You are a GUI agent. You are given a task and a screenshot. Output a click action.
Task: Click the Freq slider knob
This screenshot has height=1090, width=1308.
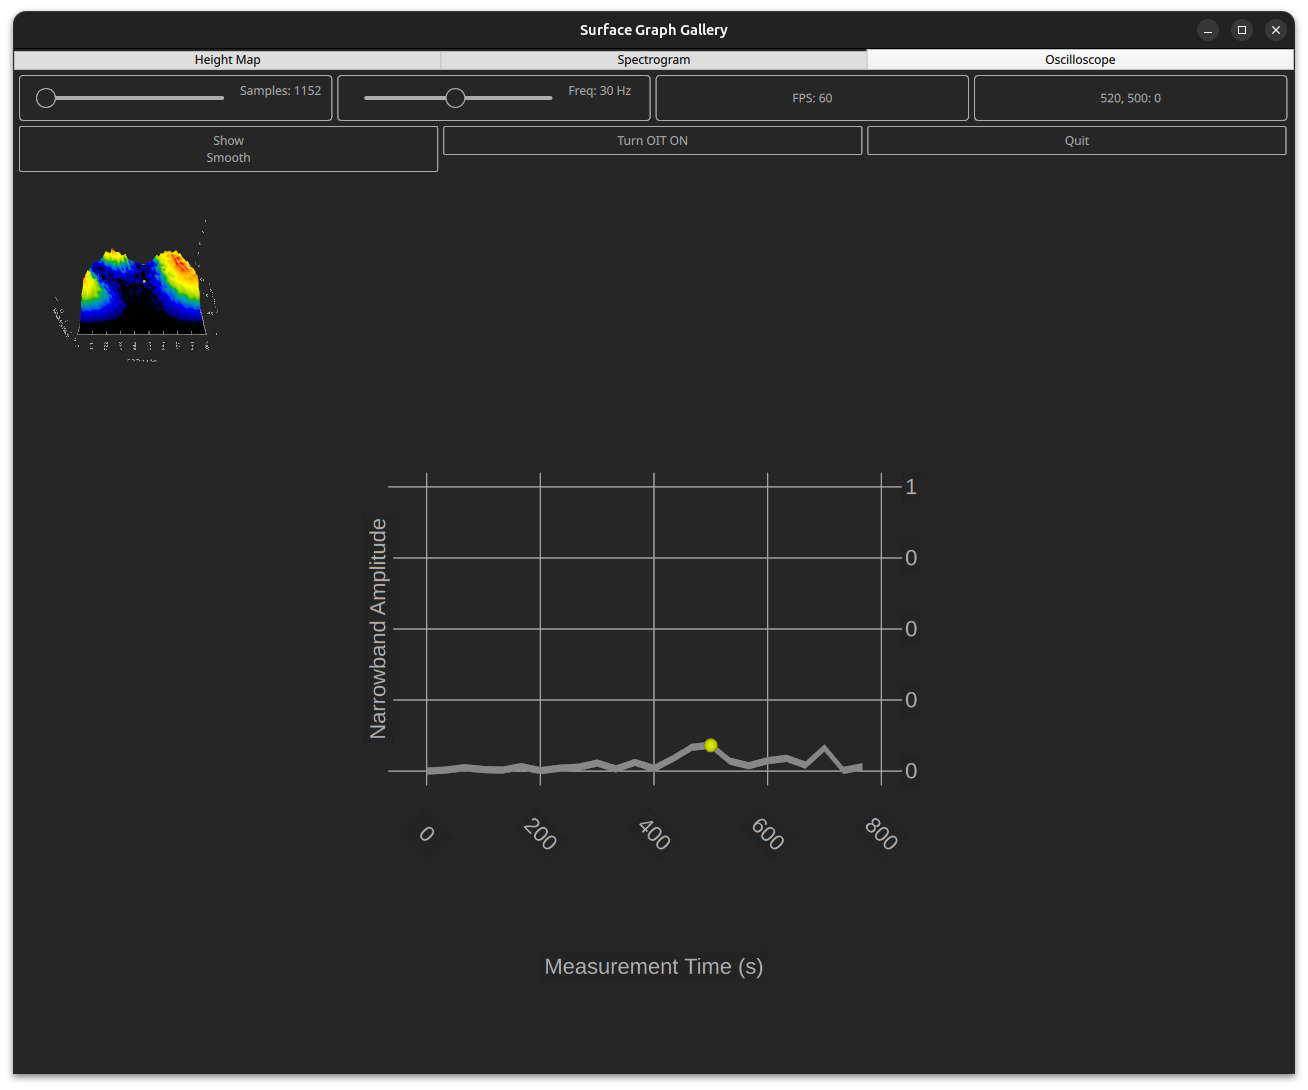[455, 98]
